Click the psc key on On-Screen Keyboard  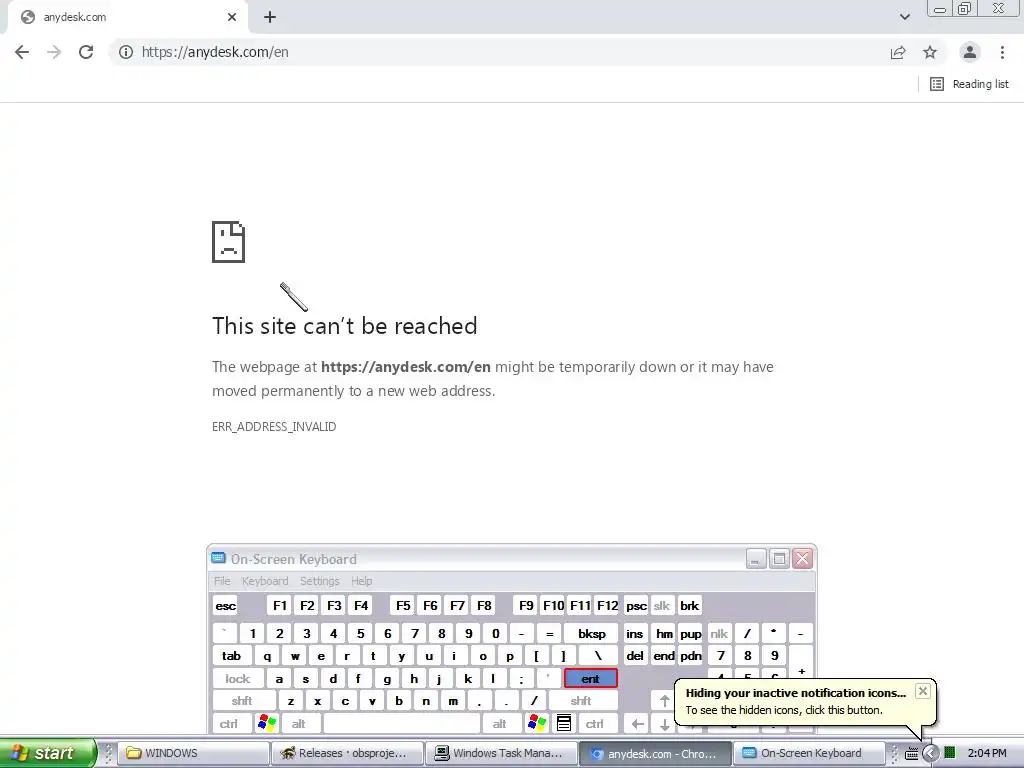tap(636, 606)
